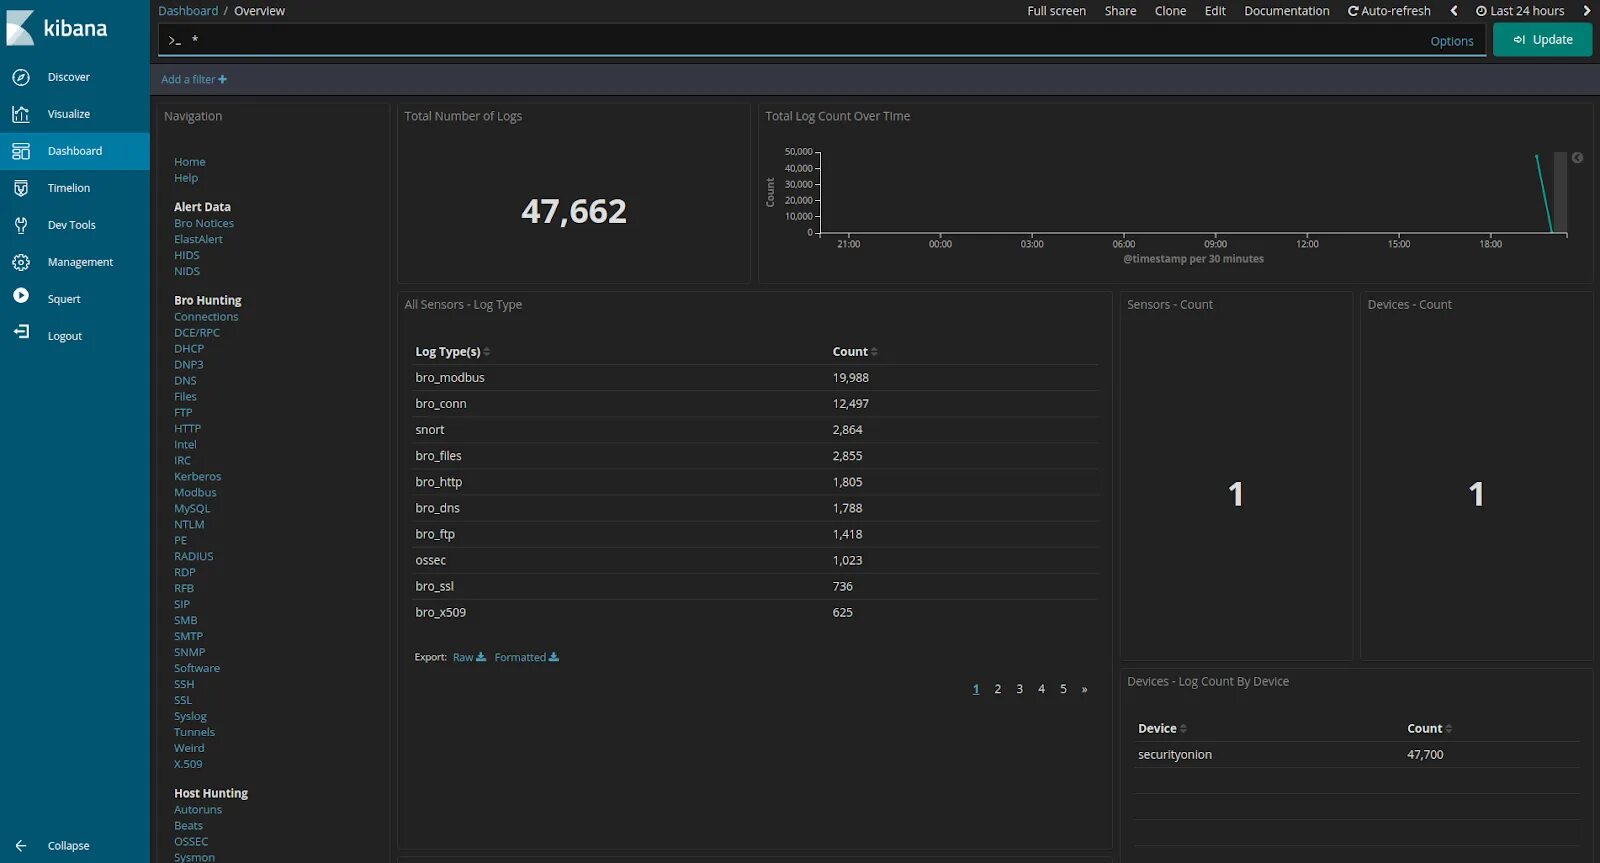Viewport: 1600px width, 863px height.
Task: Open Documentation from top menu
Action: [x=1287, y=11]
